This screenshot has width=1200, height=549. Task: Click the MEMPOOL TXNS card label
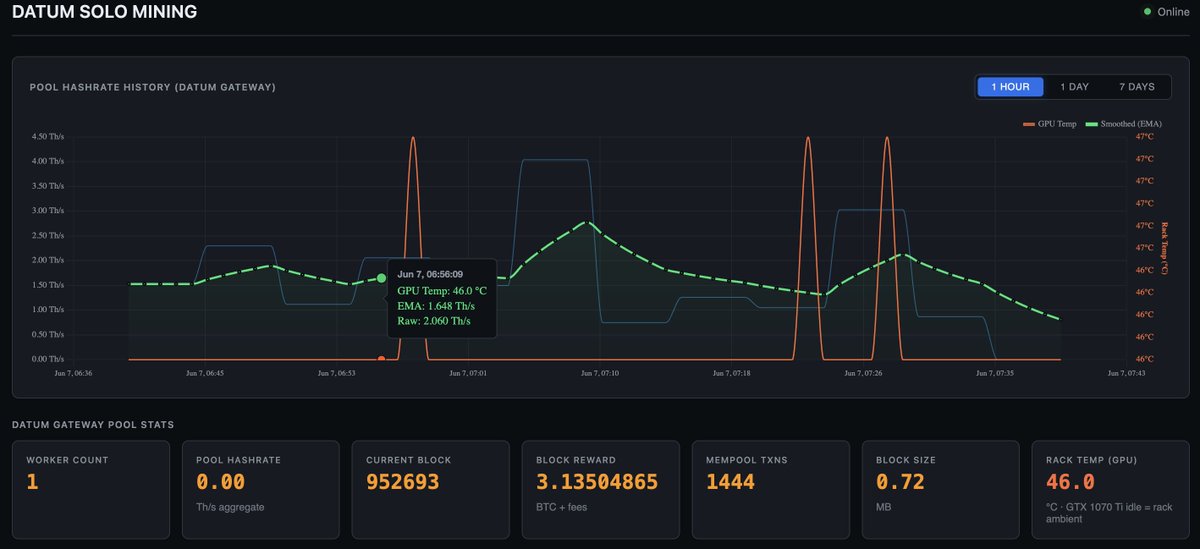pos(748,460)
